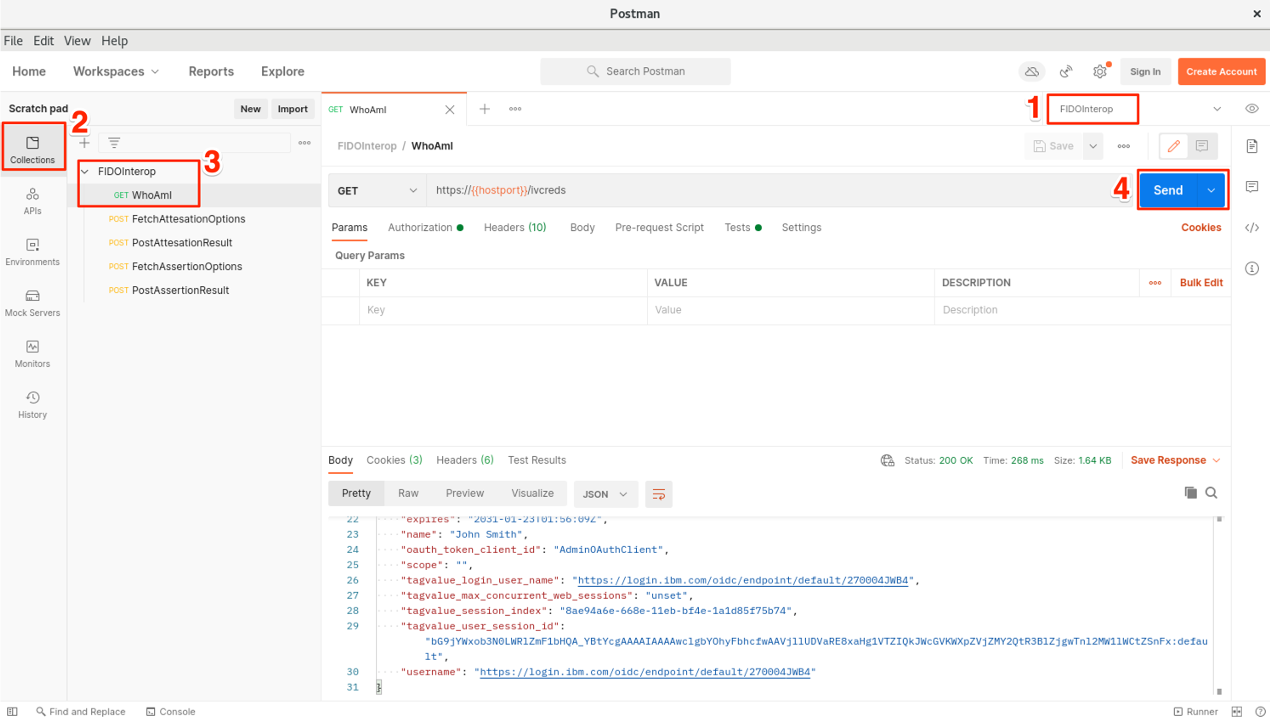Image resolution: width=1270 pixels, height=722 pixels.
Task: Search the response body magnifier icon
Action: 1211,493
